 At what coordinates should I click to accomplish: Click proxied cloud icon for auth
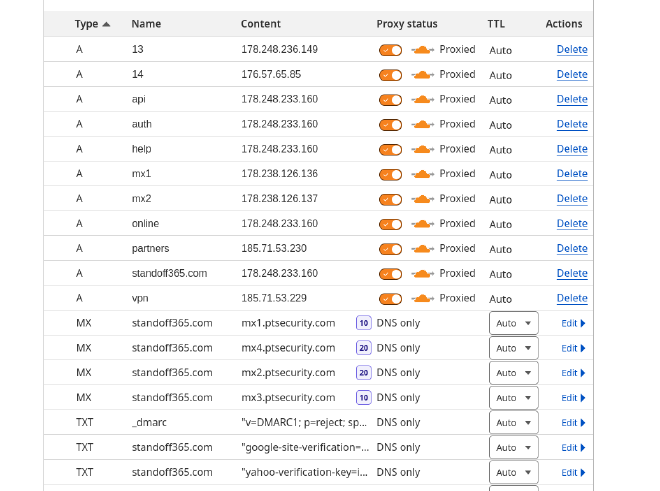423,125
